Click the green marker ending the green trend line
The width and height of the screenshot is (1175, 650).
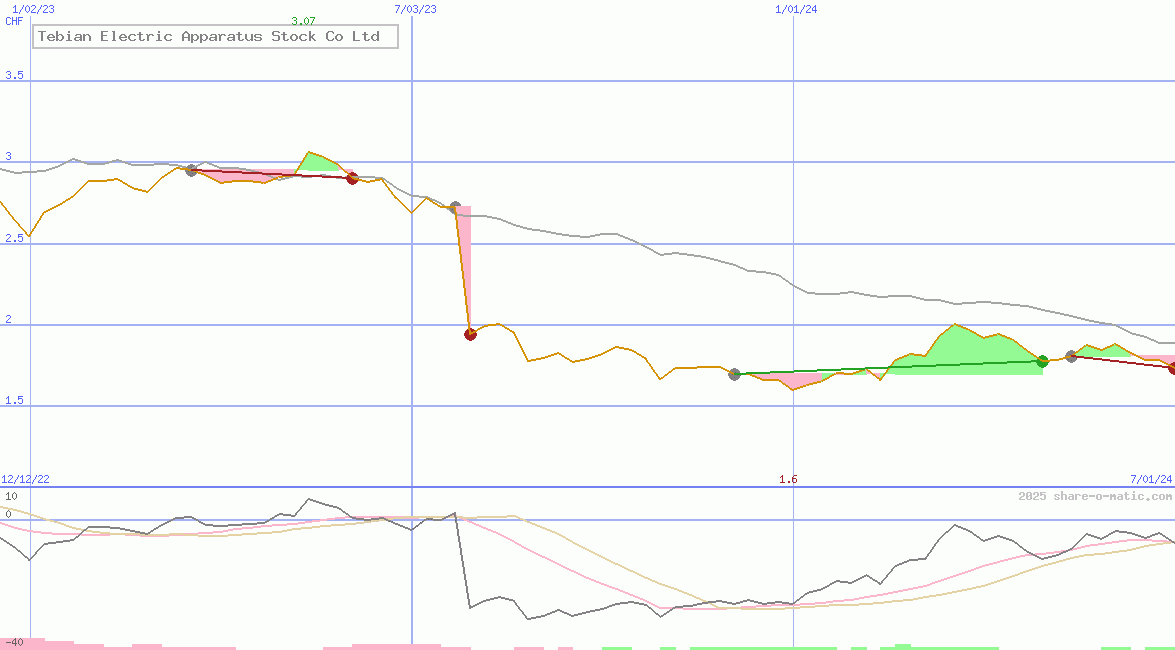1042,361
